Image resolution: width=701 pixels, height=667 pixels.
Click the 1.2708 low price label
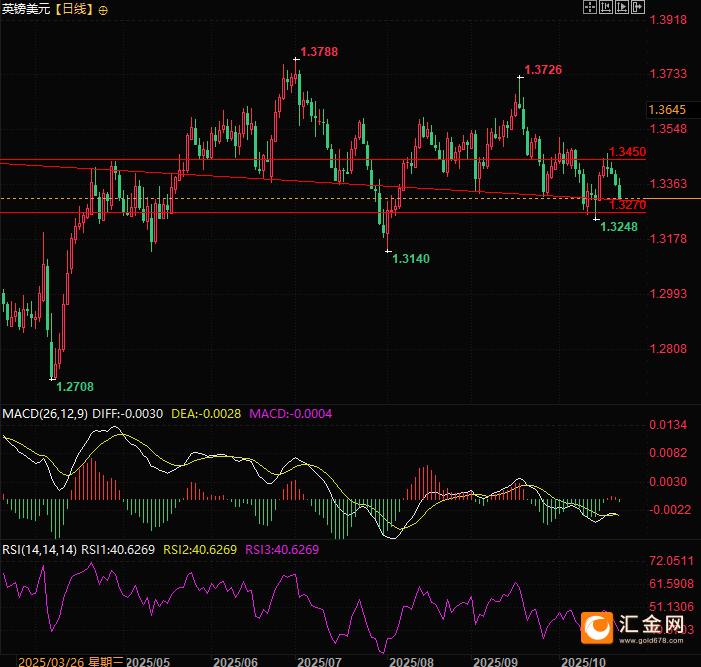(x=75, y=387)
